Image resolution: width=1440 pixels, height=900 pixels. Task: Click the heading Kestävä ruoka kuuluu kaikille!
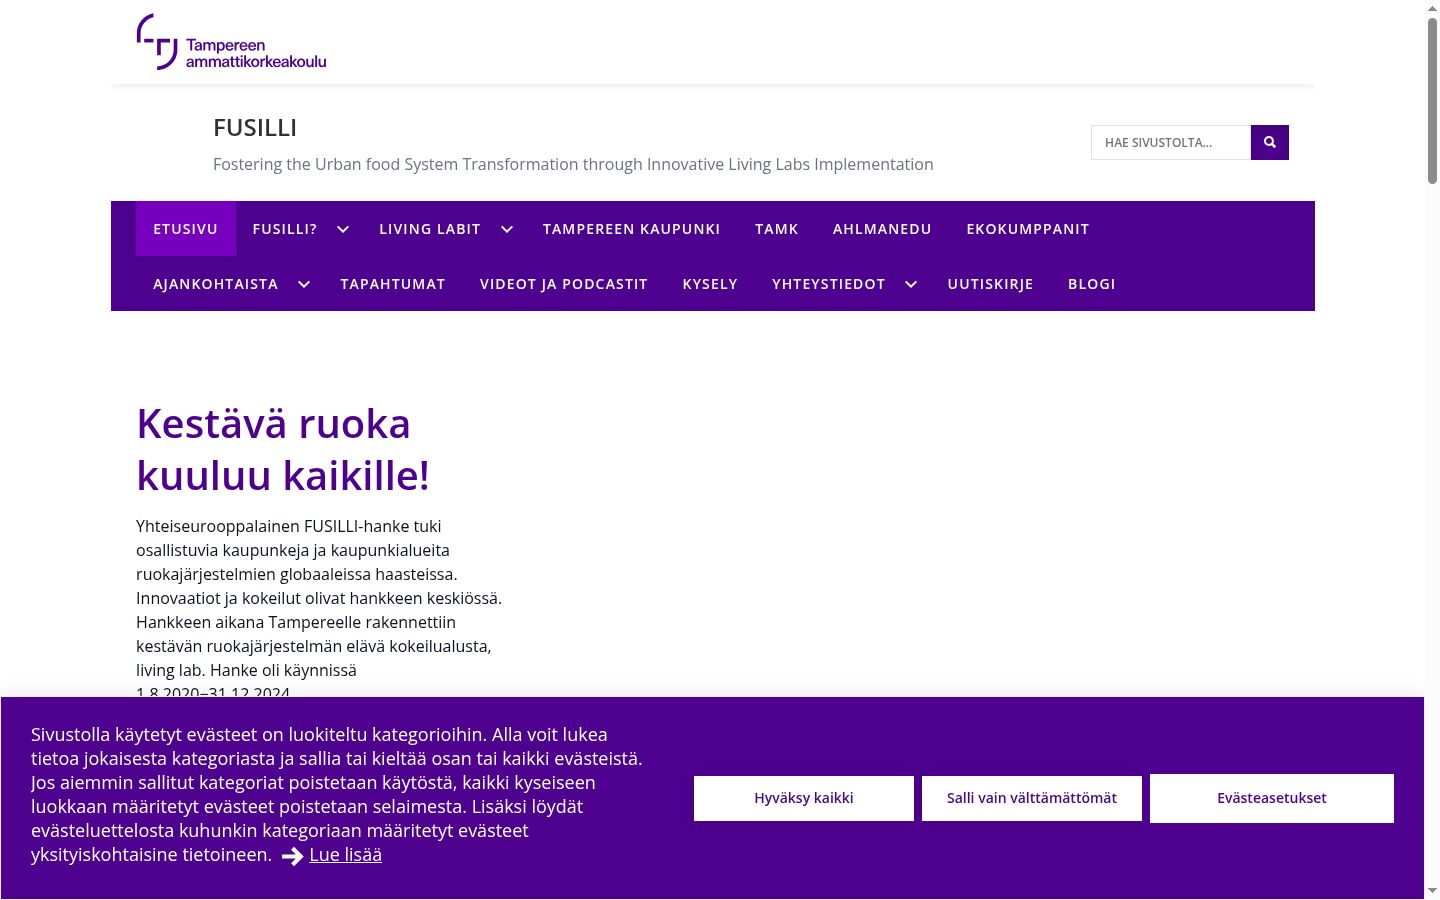(283, 450)
